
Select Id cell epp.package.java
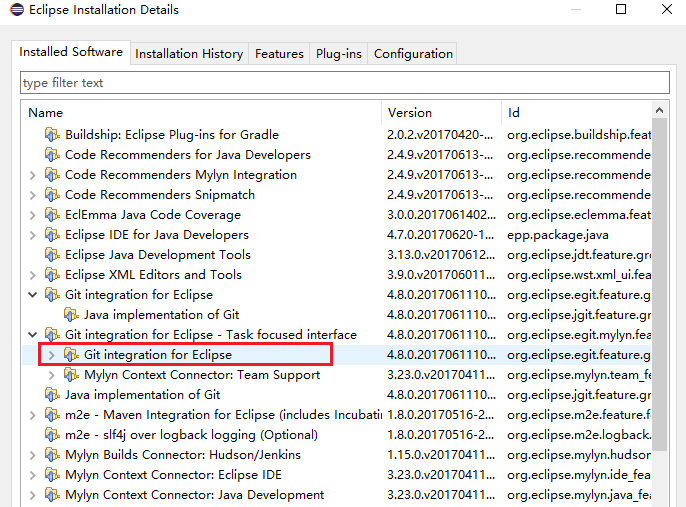pos(558,235)
